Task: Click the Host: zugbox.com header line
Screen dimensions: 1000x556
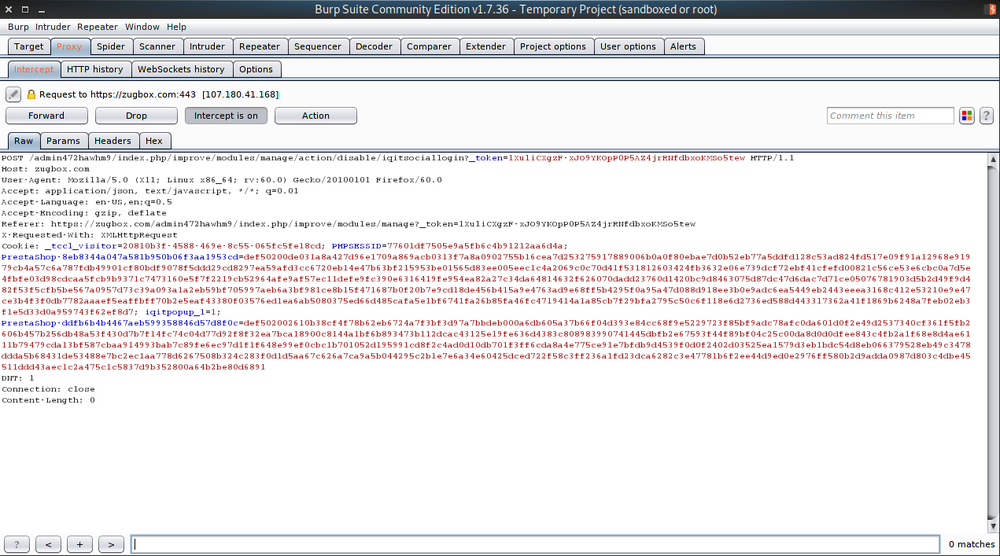Action: (45, 169)
